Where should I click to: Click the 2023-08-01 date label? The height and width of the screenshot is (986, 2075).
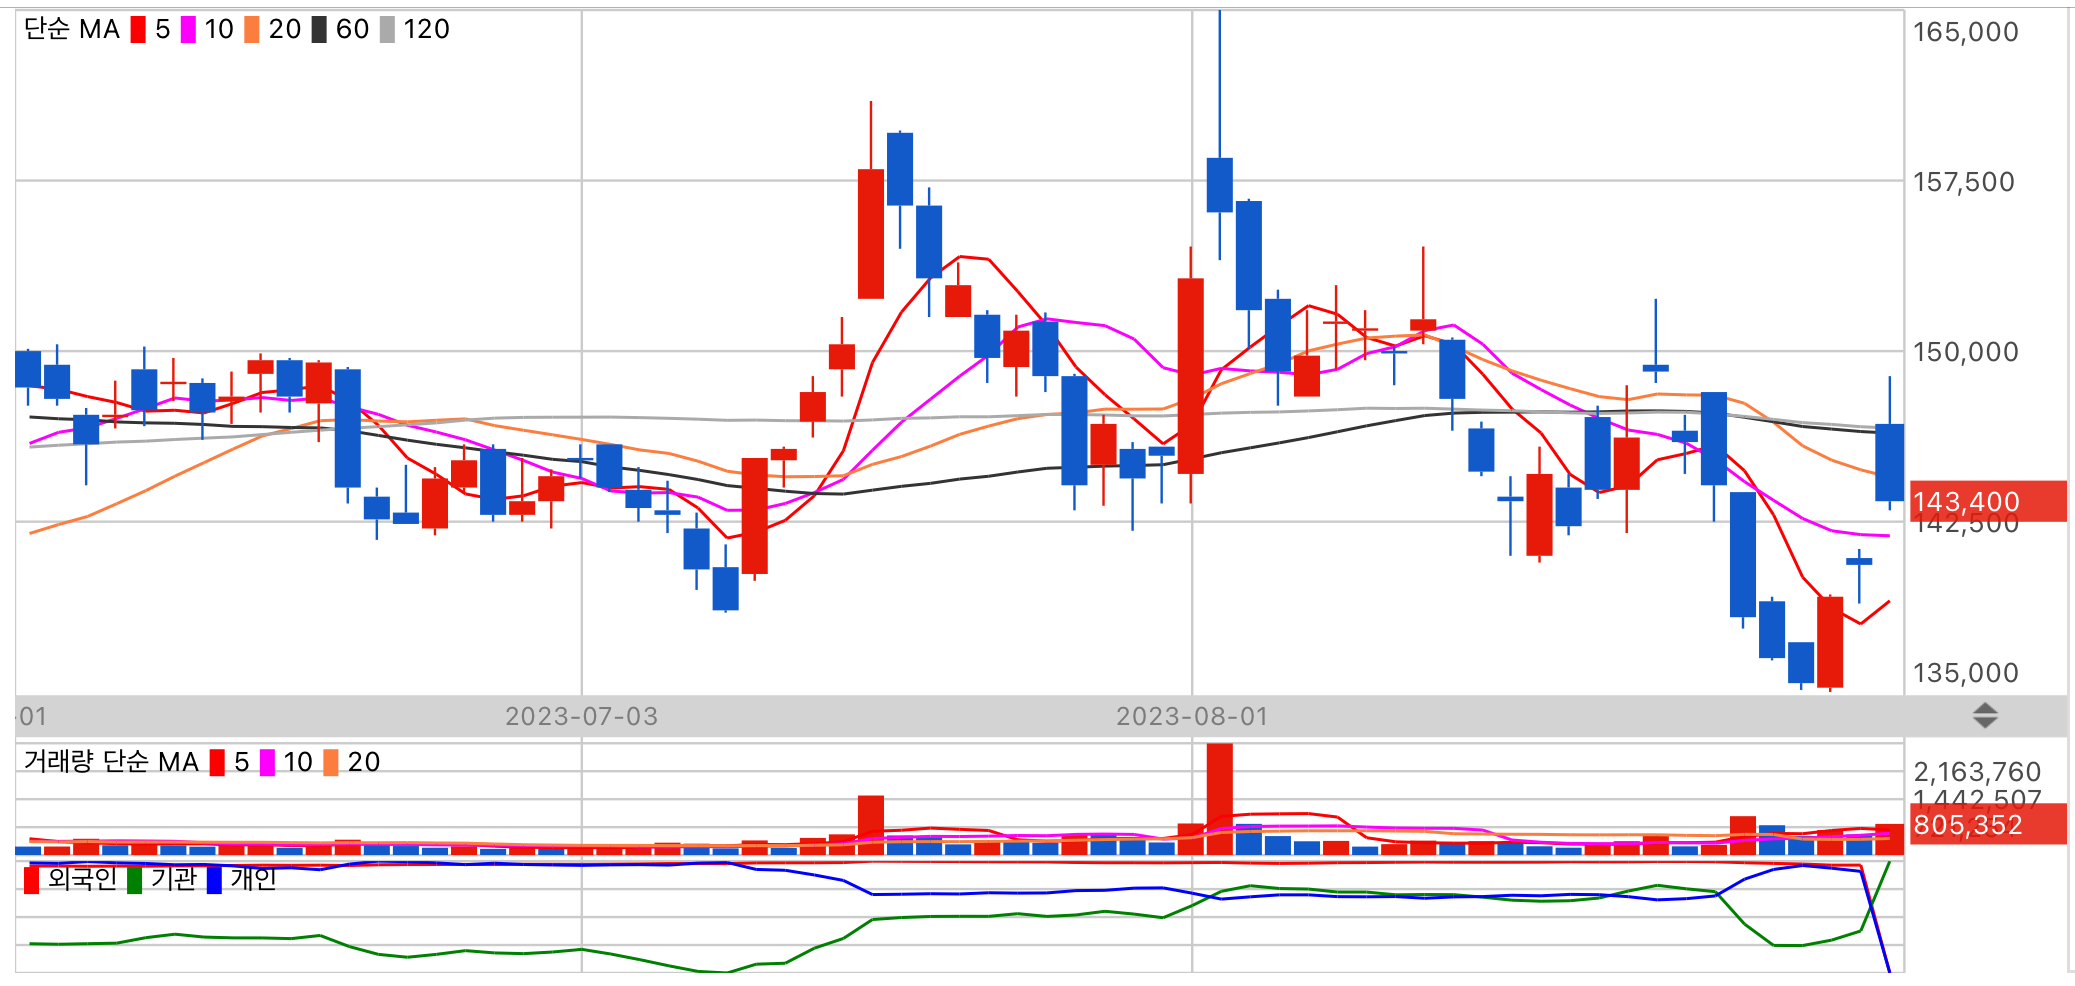[1192, 717]
